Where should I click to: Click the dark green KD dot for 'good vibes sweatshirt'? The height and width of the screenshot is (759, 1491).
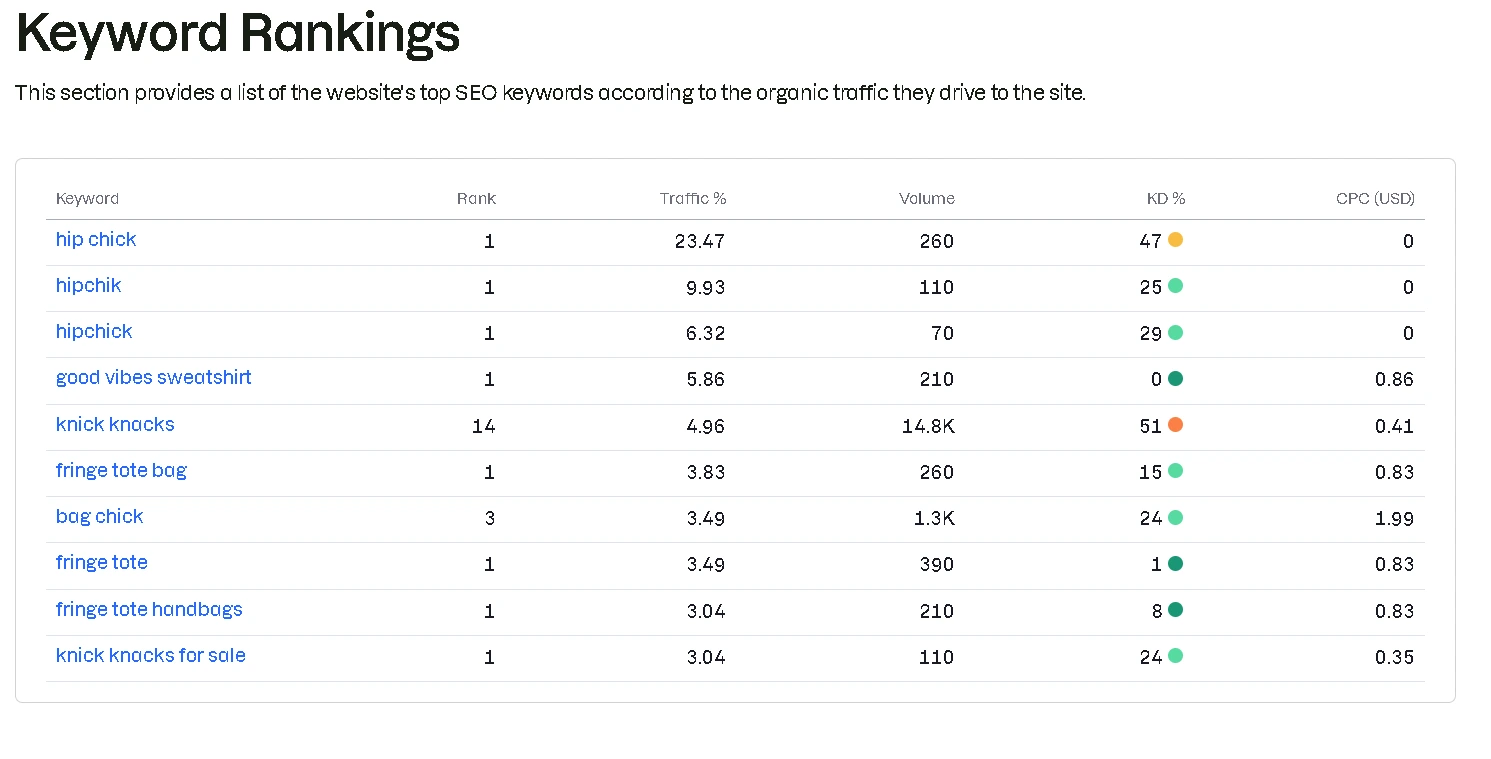pyautogui.click(x=1175, y=379)
